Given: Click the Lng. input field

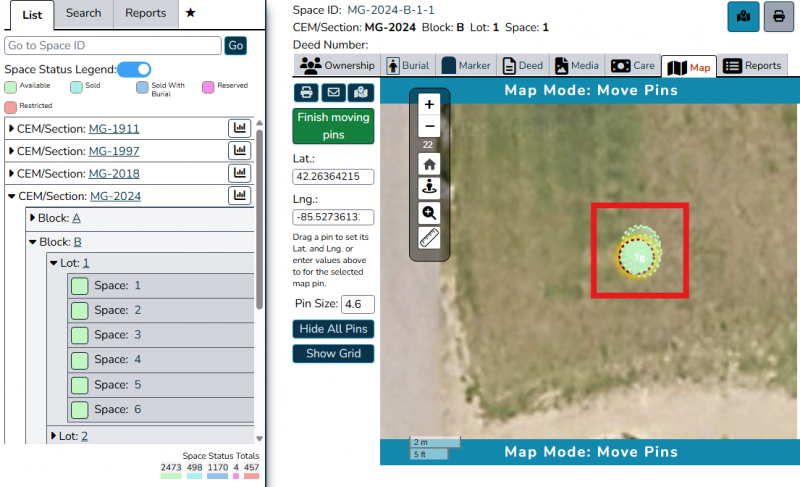Looking at the screenshot, I should pyautogui.click(x=333, y=217).
